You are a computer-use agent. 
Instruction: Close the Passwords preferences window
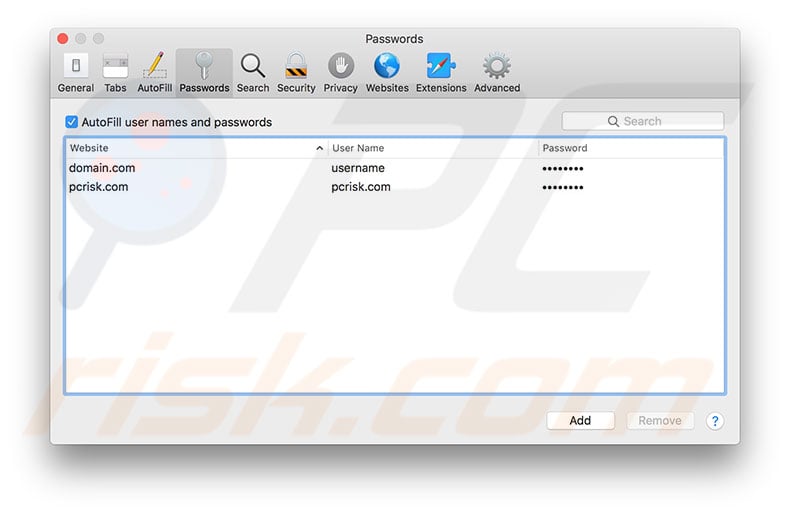(63, 39)
